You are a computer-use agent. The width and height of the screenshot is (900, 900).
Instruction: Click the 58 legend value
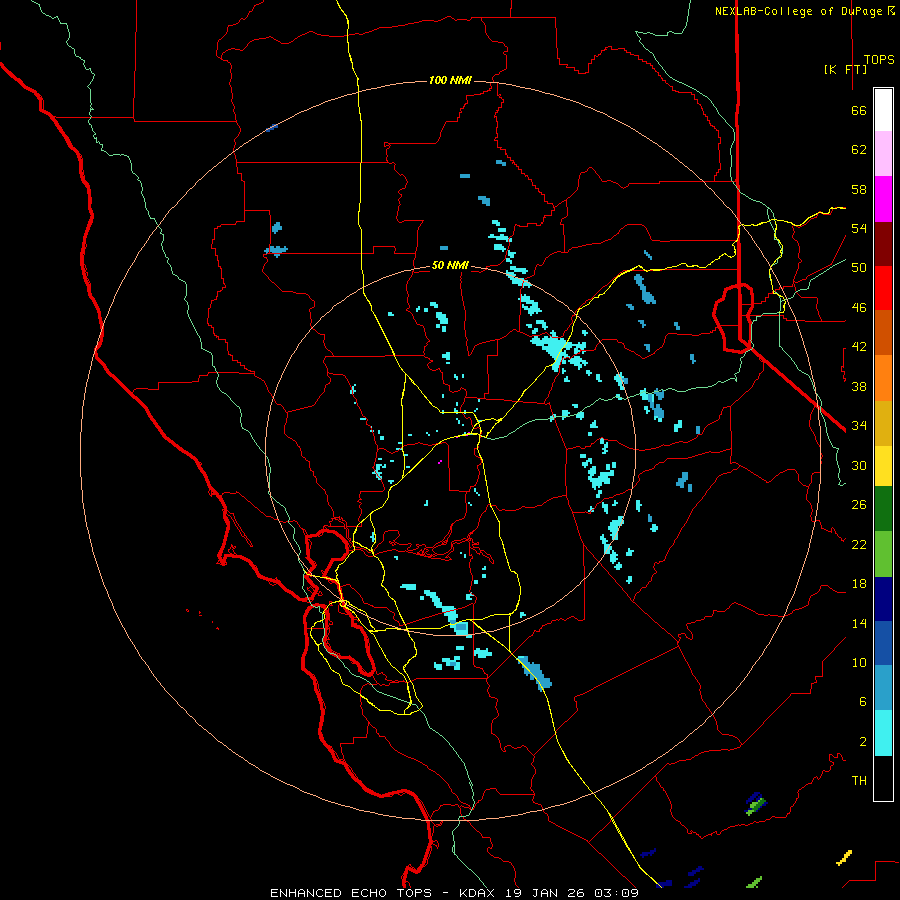click(859, 189)
